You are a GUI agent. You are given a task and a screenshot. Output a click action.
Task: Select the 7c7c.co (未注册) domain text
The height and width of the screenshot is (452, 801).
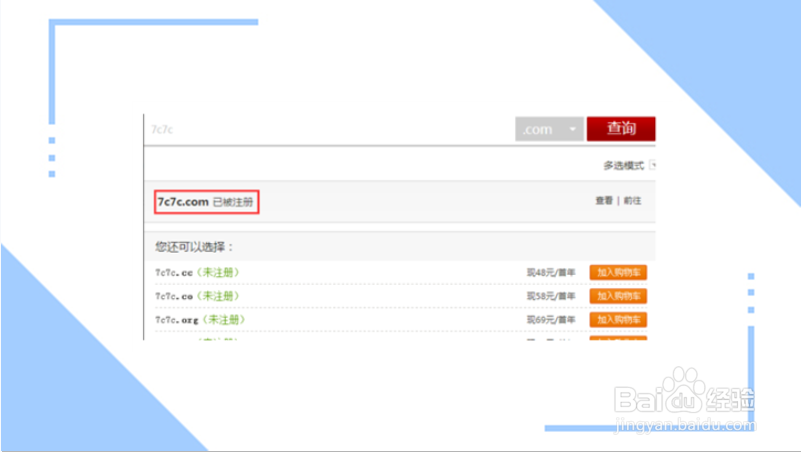[197, 296]
